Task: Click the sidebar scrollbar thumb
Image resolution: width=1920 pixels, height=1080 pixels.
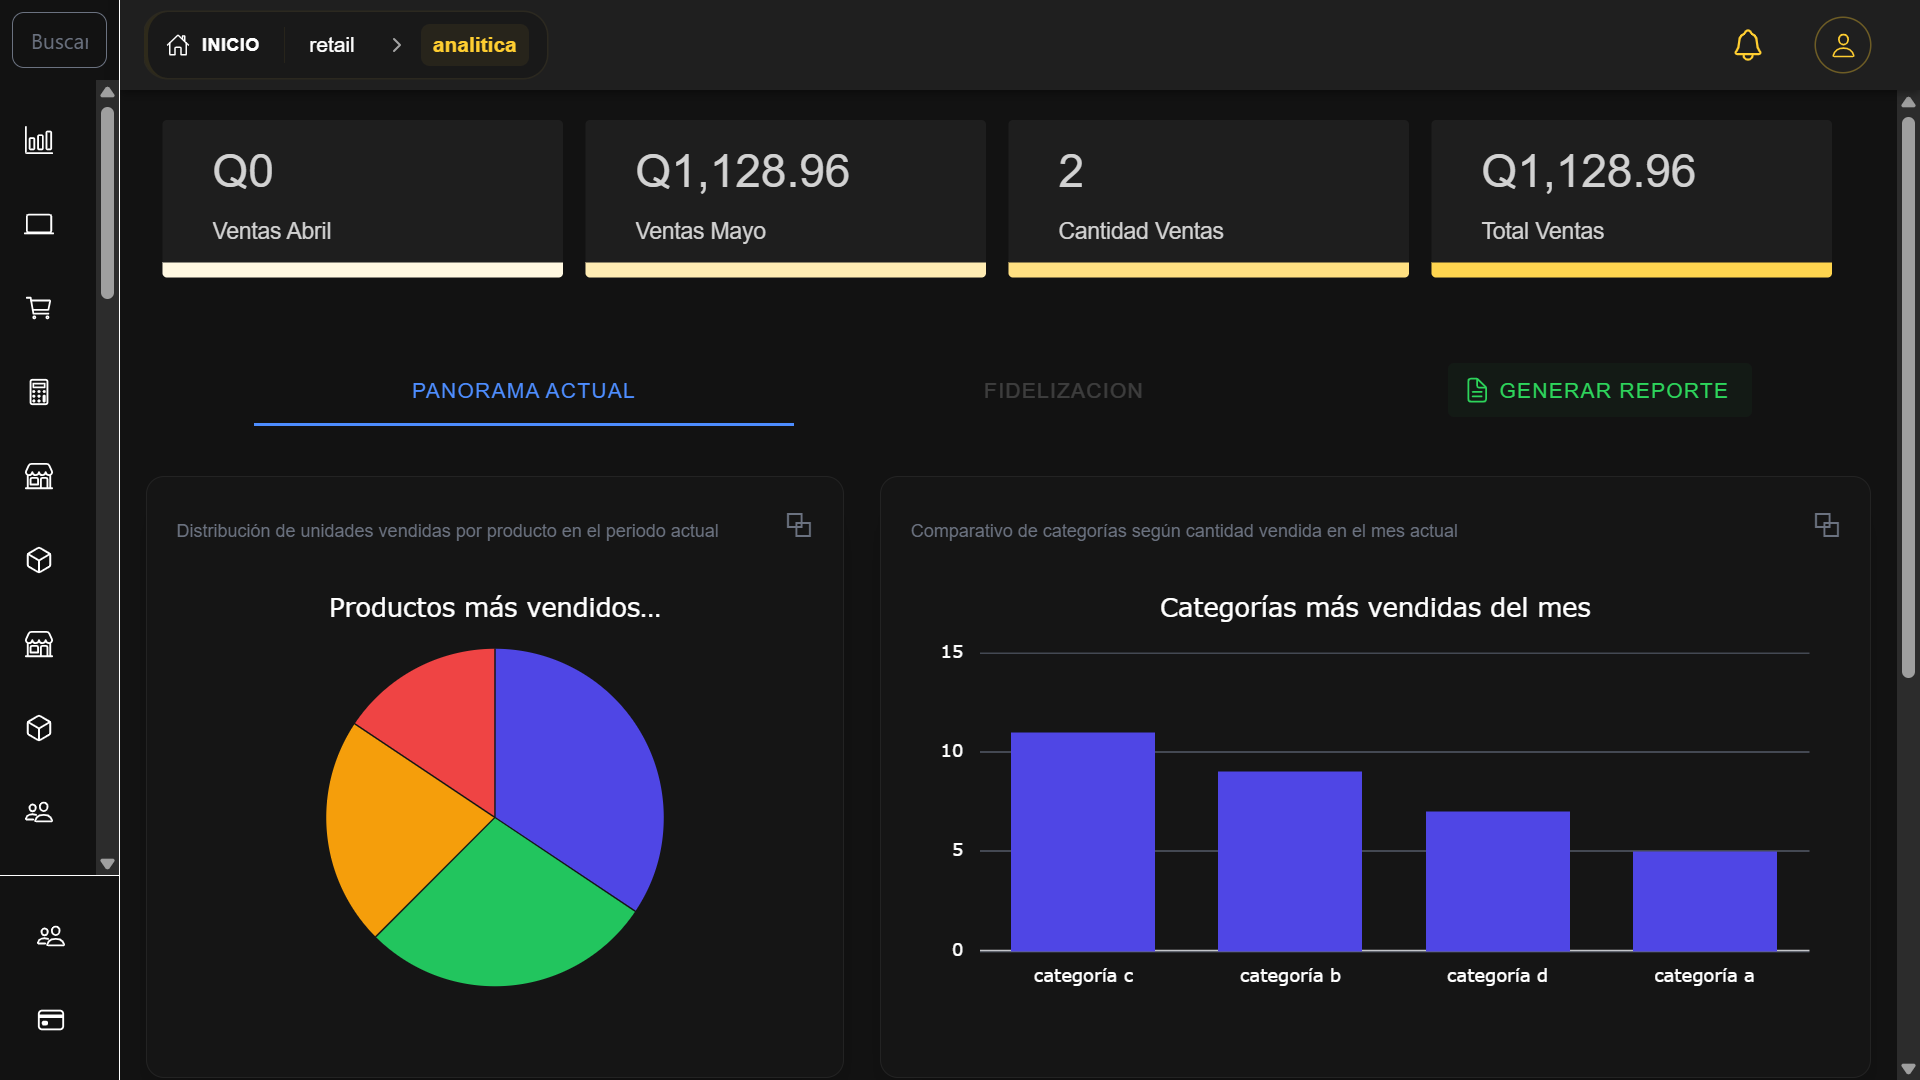Action: click(x=107, y=203)
